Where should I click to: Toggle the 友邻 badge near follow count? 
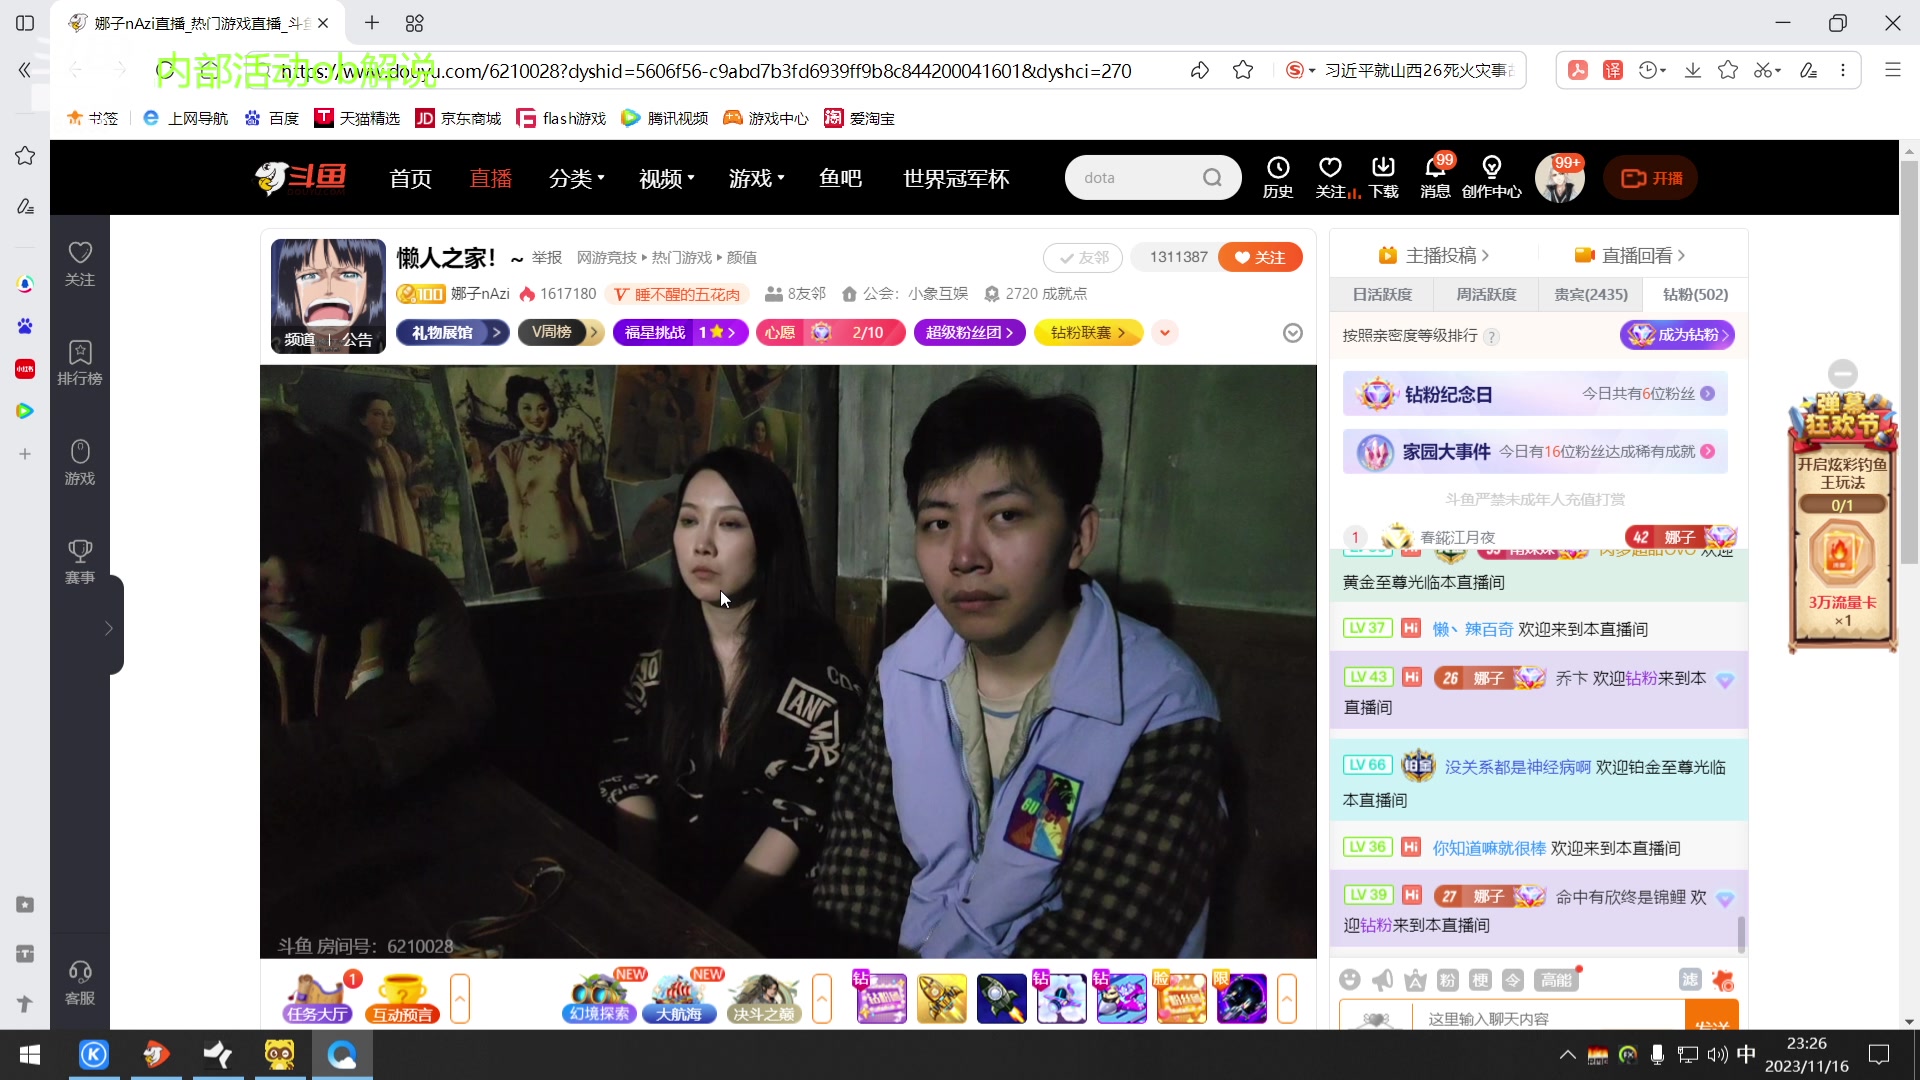[1083, 257]
